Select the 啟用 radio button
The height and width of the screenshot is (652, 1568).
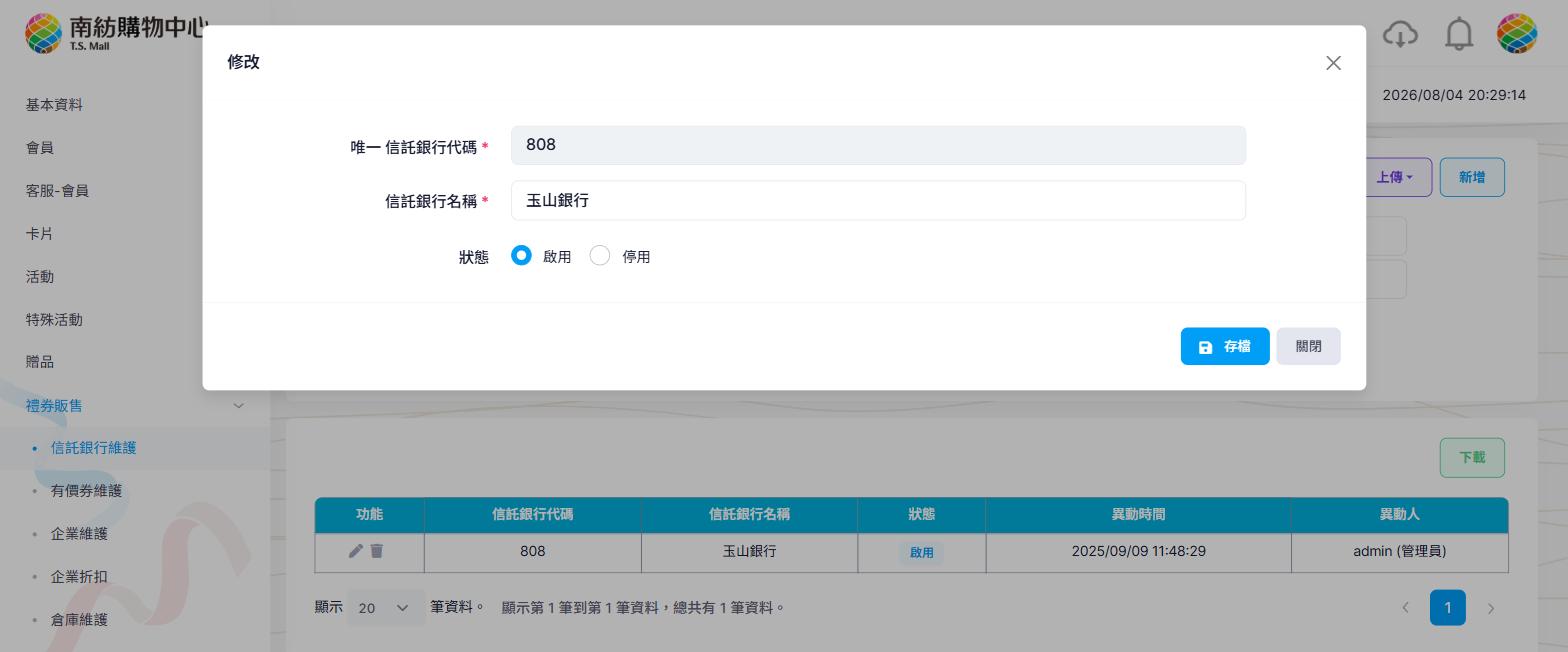tap(521, 256)
